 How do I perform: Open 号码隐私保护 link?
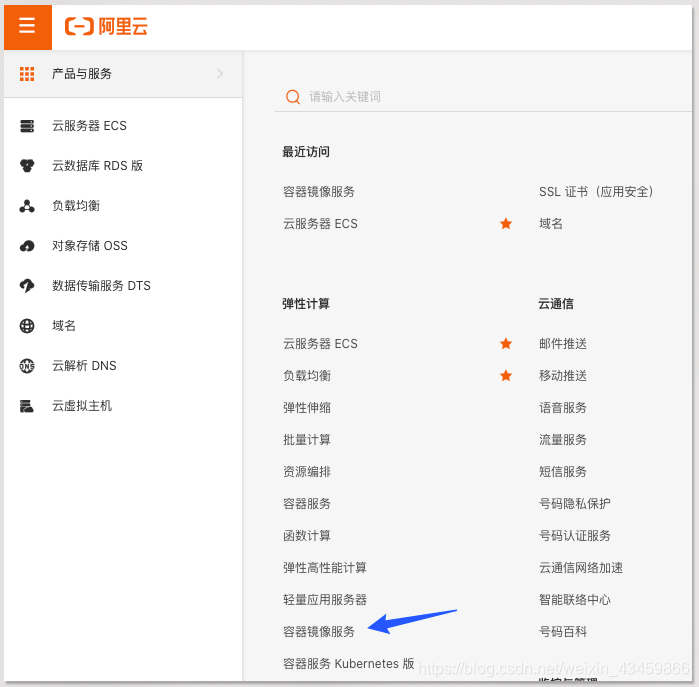(575, 504)
